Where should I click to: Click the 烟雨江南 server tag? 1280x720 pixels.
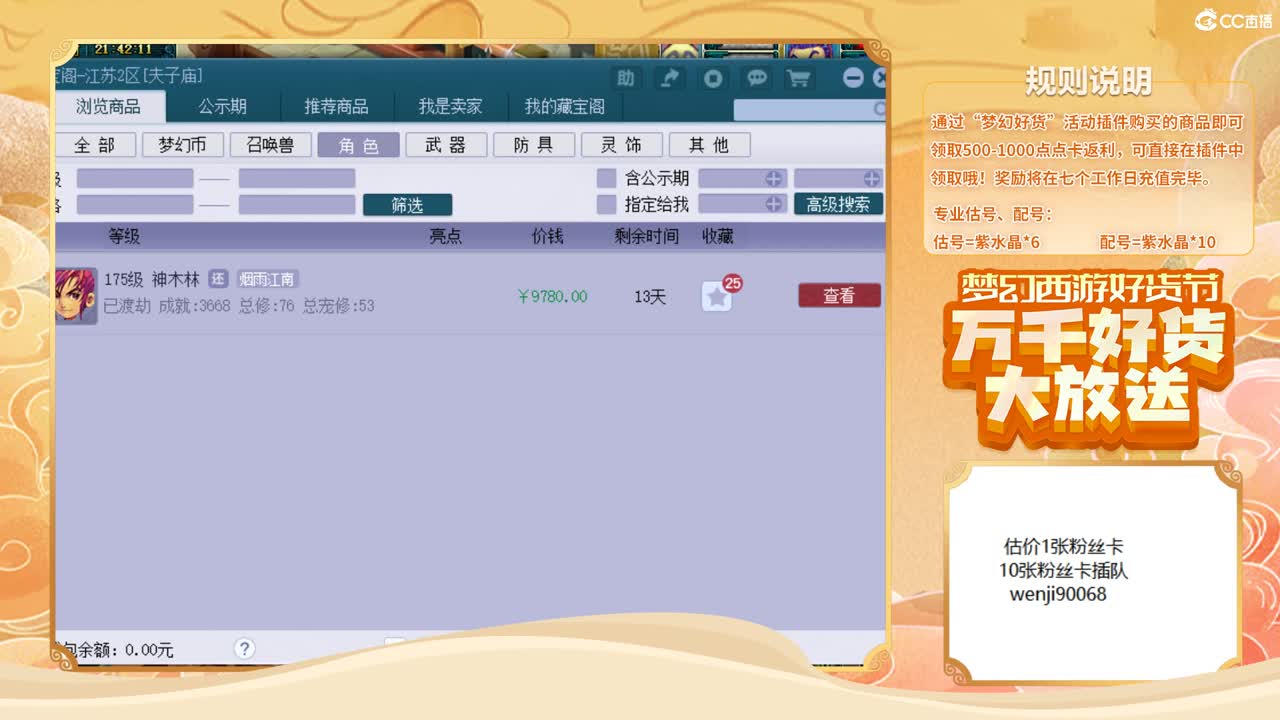click(267, 279)
